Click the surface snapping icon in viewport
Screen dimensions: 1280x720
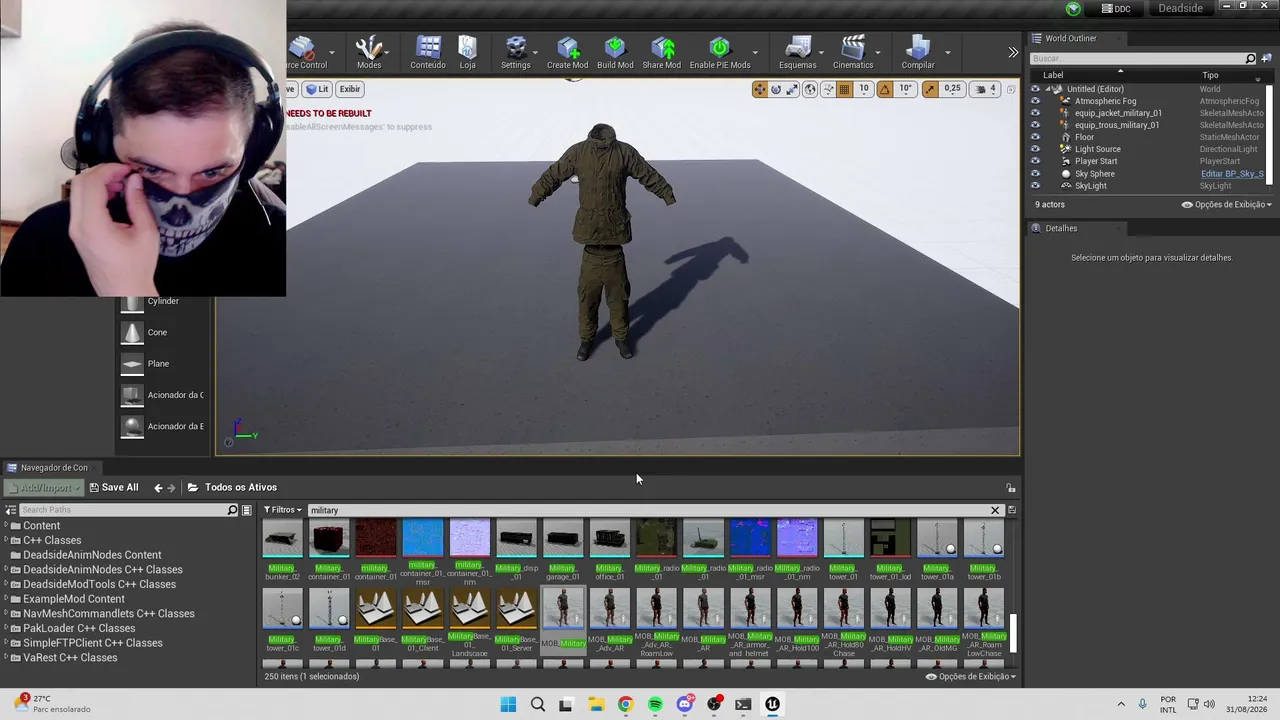827,89
